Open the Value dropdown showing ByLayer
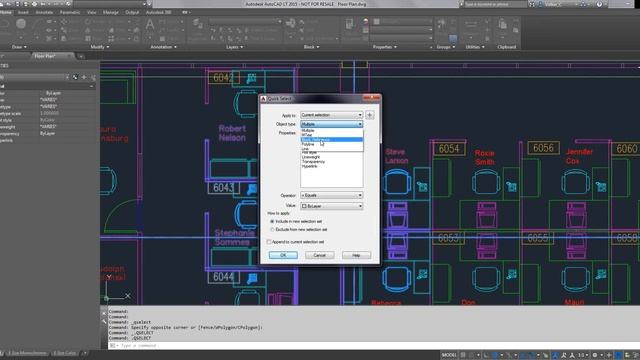640x360 pixels. [x=331, y=206]
